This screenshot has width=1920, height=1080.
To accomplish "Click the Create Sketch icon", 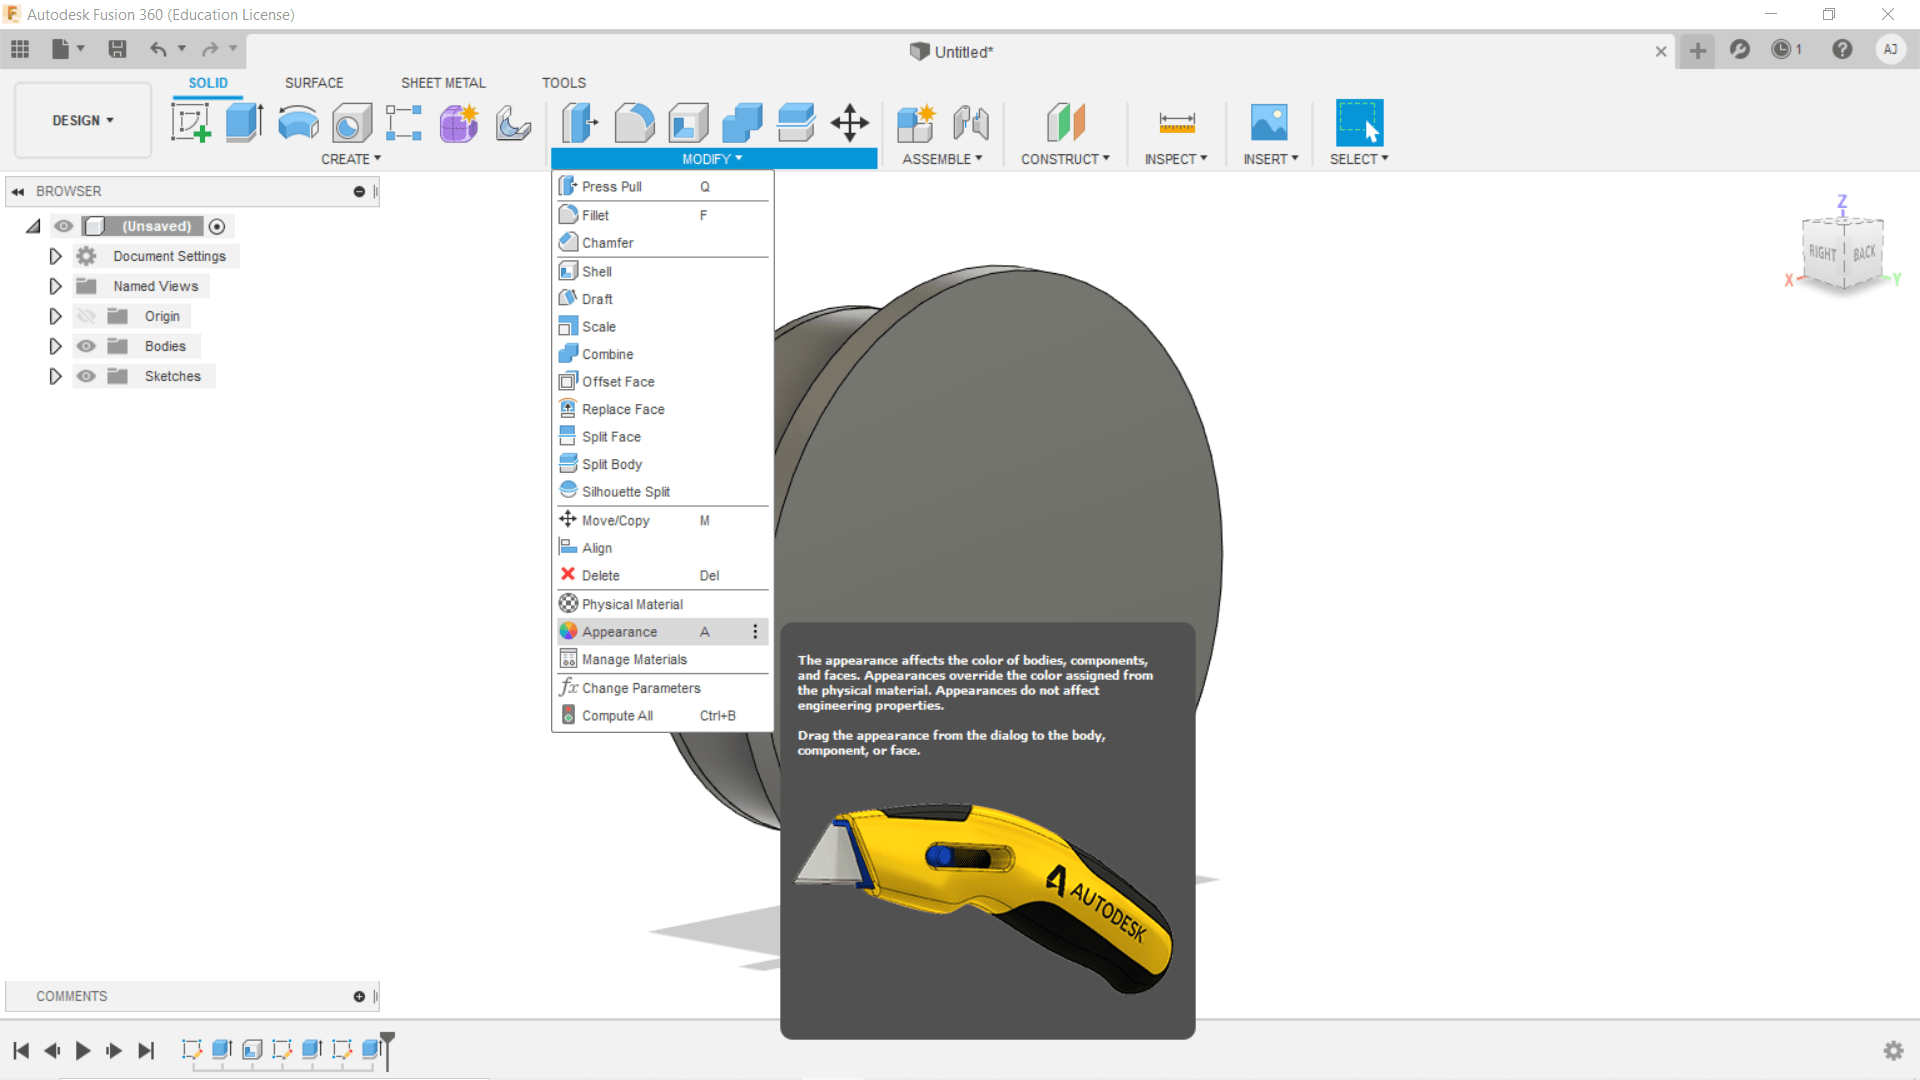I will pos(190,123).
